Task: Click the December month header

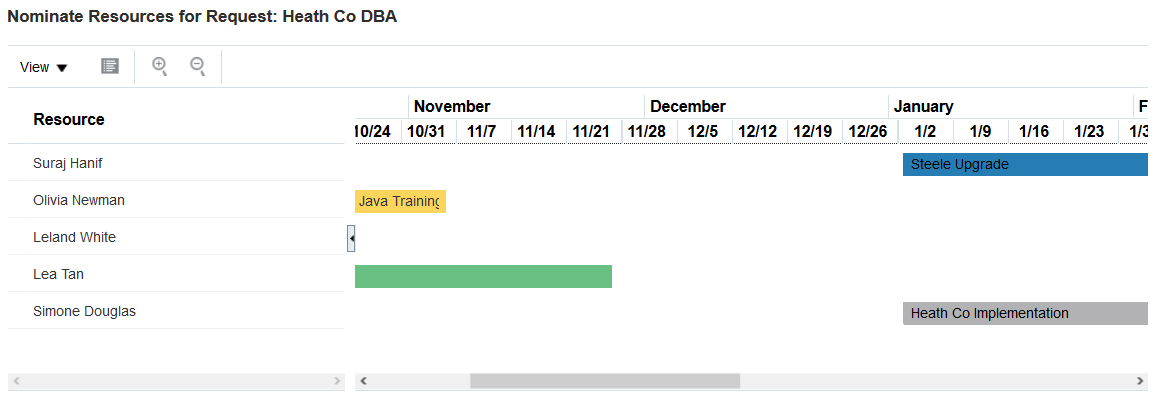Action: click(x=688, y=106)
